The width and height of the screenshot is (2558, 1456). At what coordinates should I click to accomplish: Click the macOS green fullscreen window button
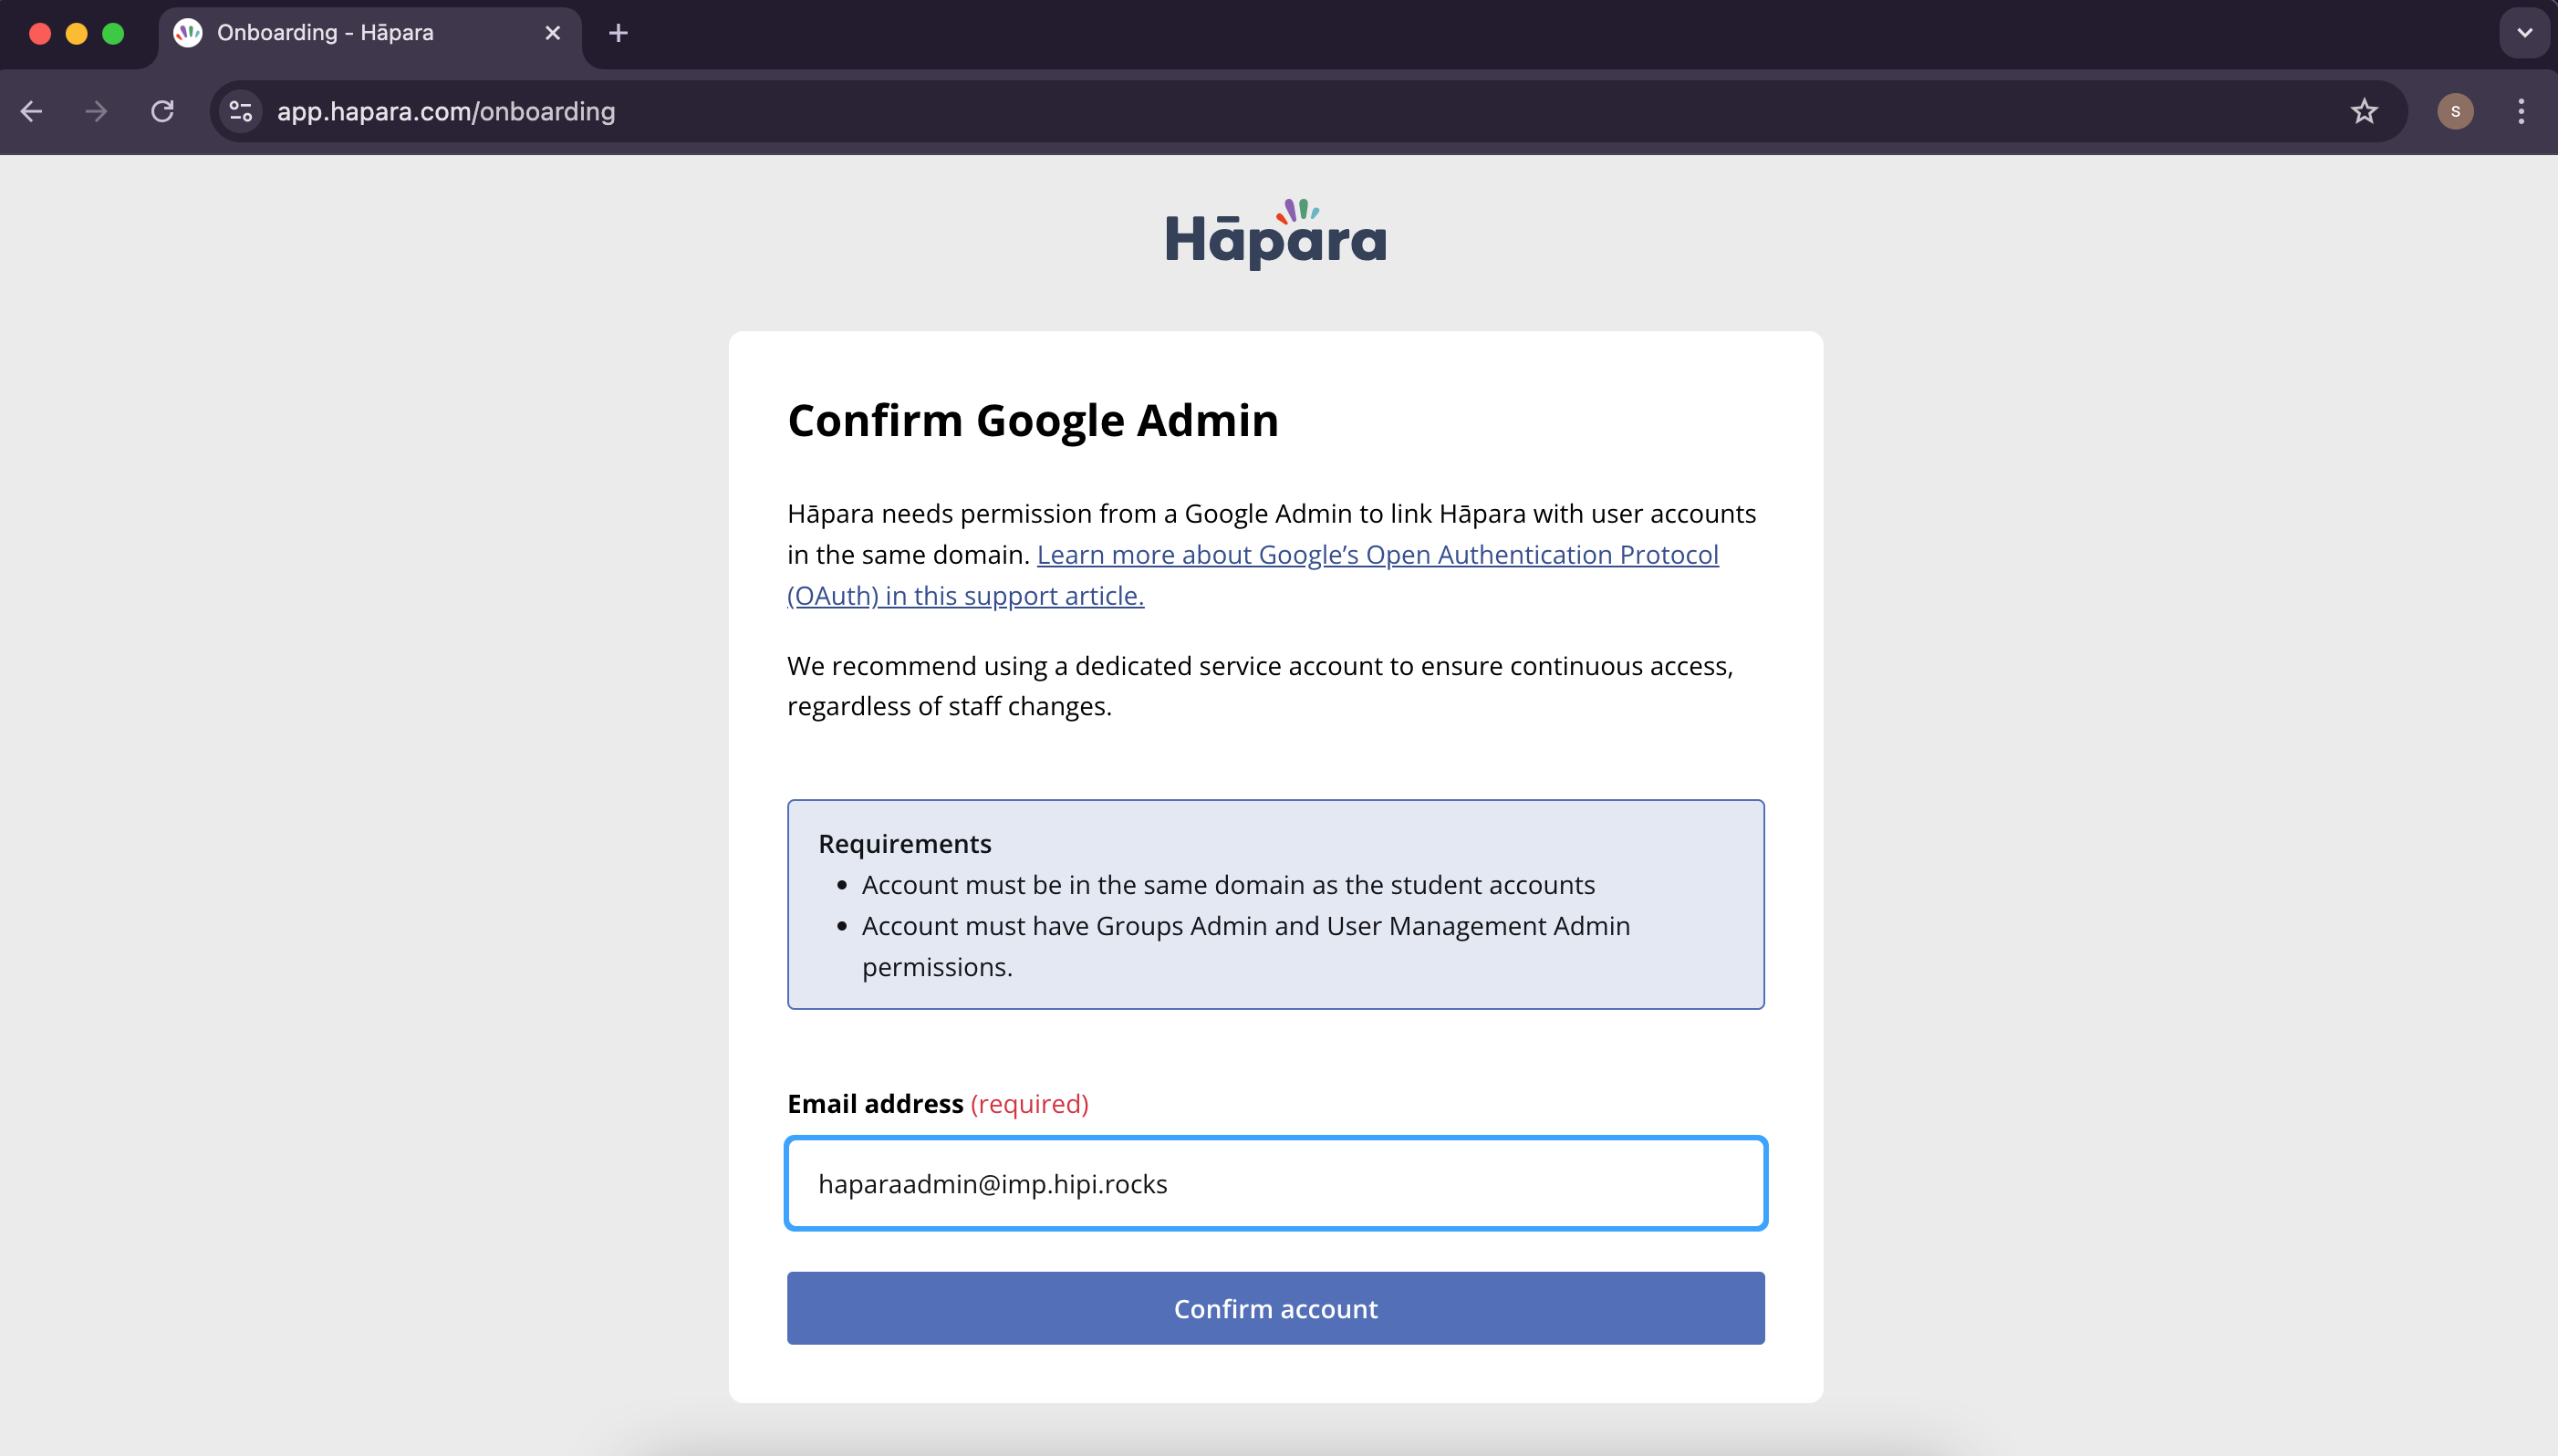click(x=113, y=34)
